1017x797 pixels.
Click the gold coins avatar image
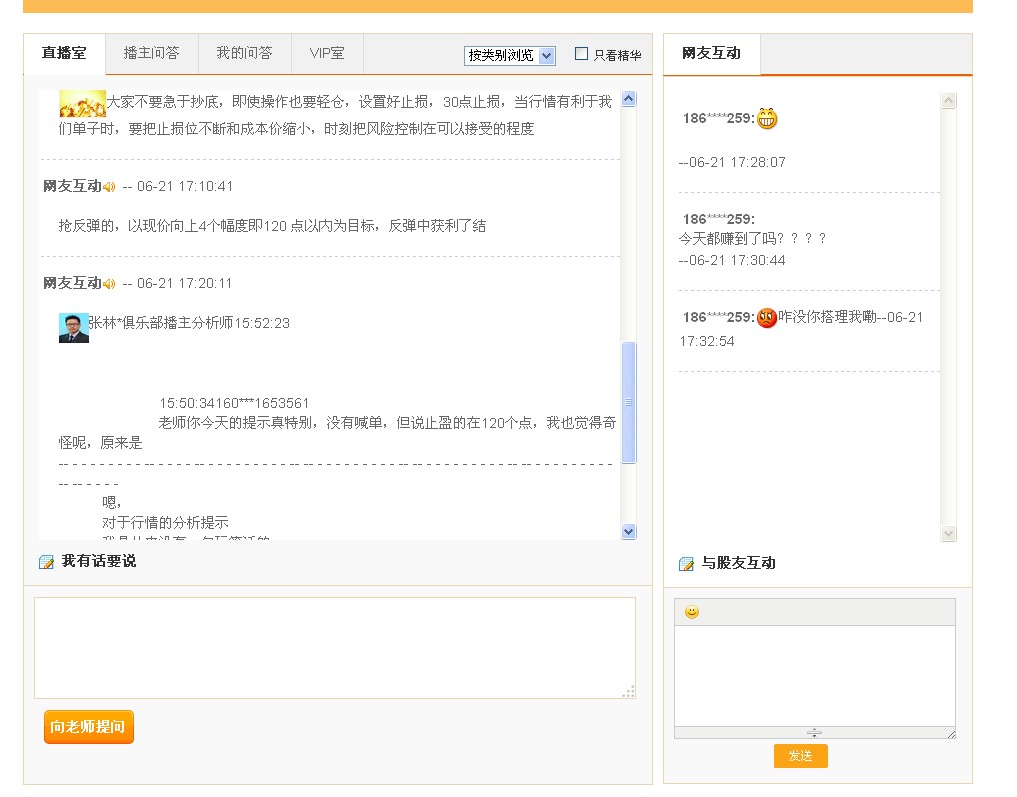point(82,103)
